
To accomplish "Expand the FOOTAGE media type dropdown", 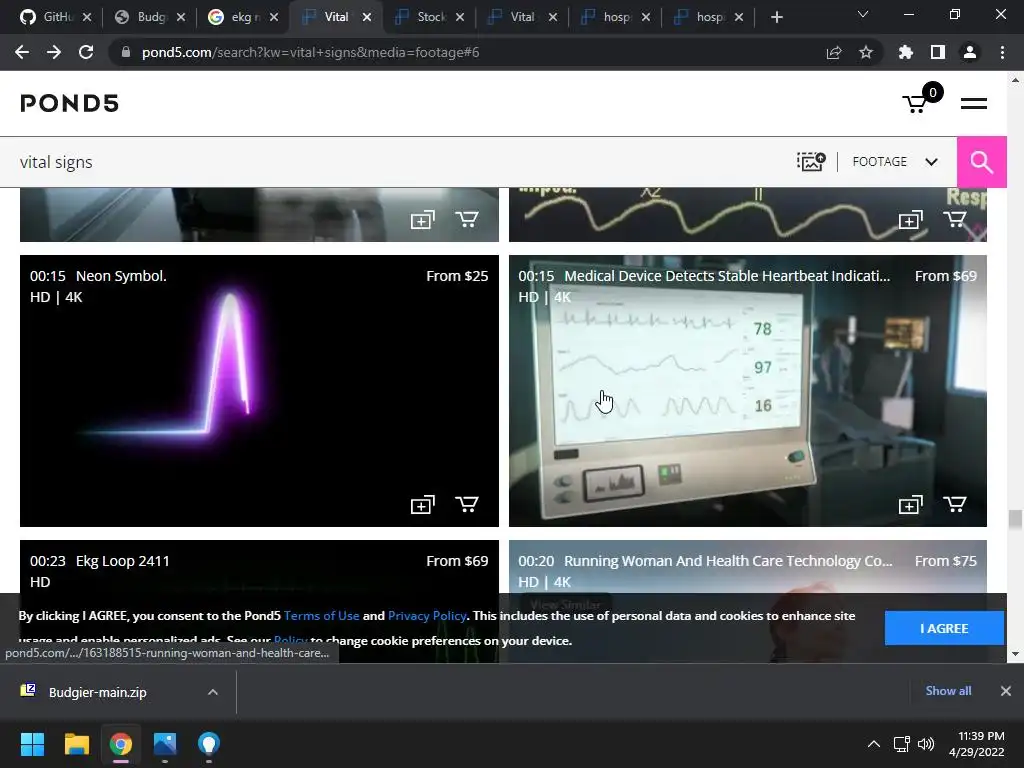I will [895, 162].
